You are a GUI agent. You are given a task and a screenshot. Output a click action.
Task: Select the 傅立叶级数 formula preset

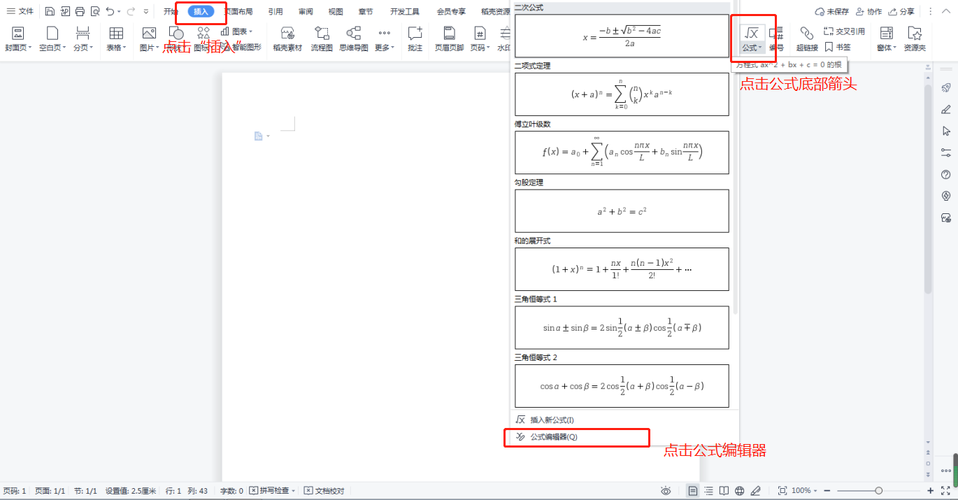622,152
